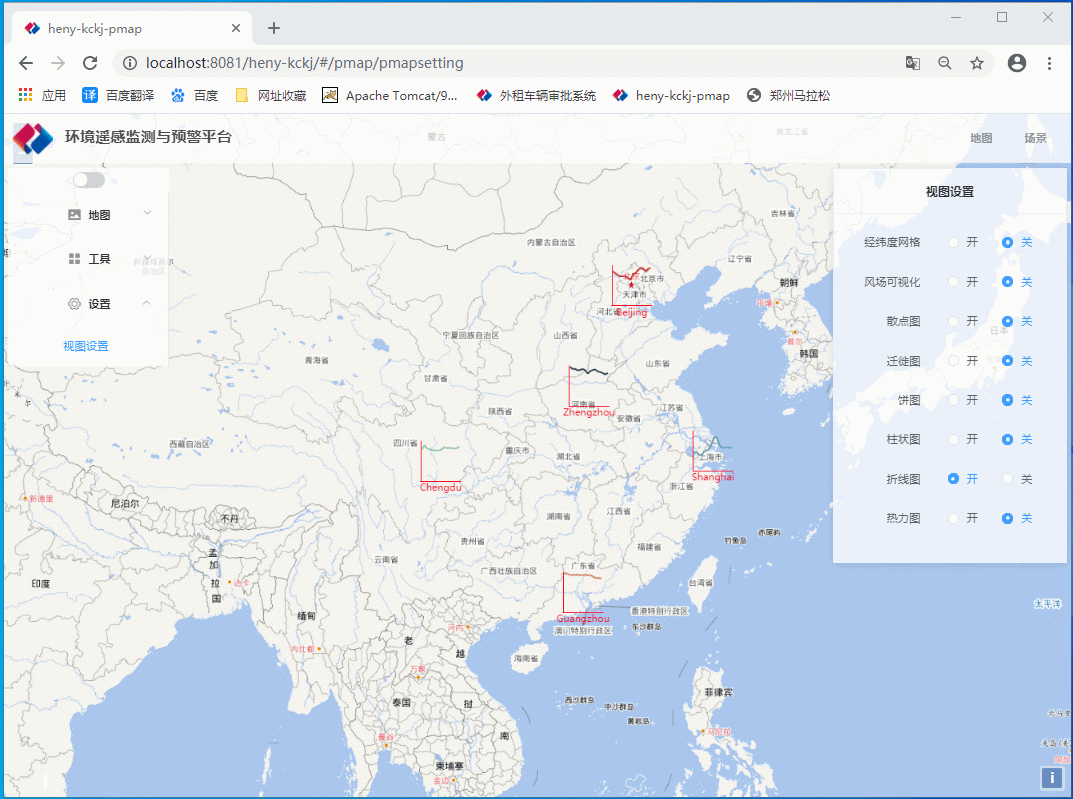Click the 视图设置 panel heading
The height and width of the screenshot is (799, 1073).
pos(950,192)
